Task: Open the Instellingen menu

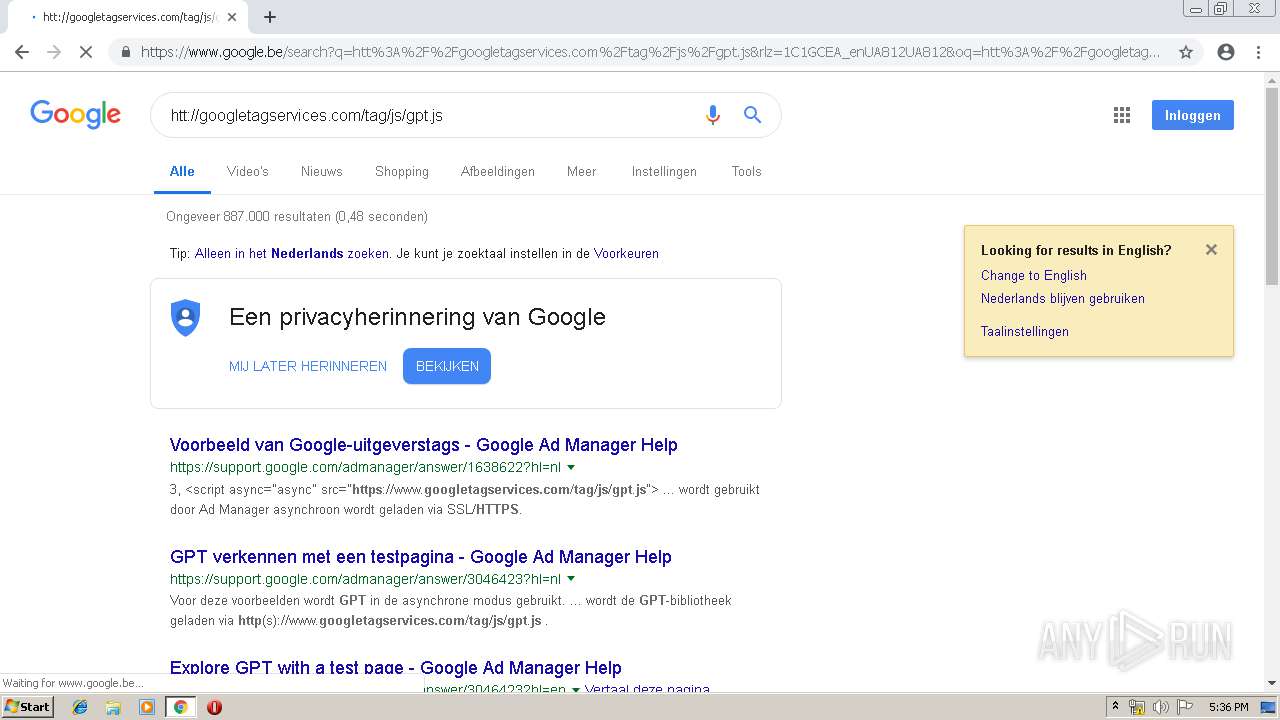Action: coord(664,171)
